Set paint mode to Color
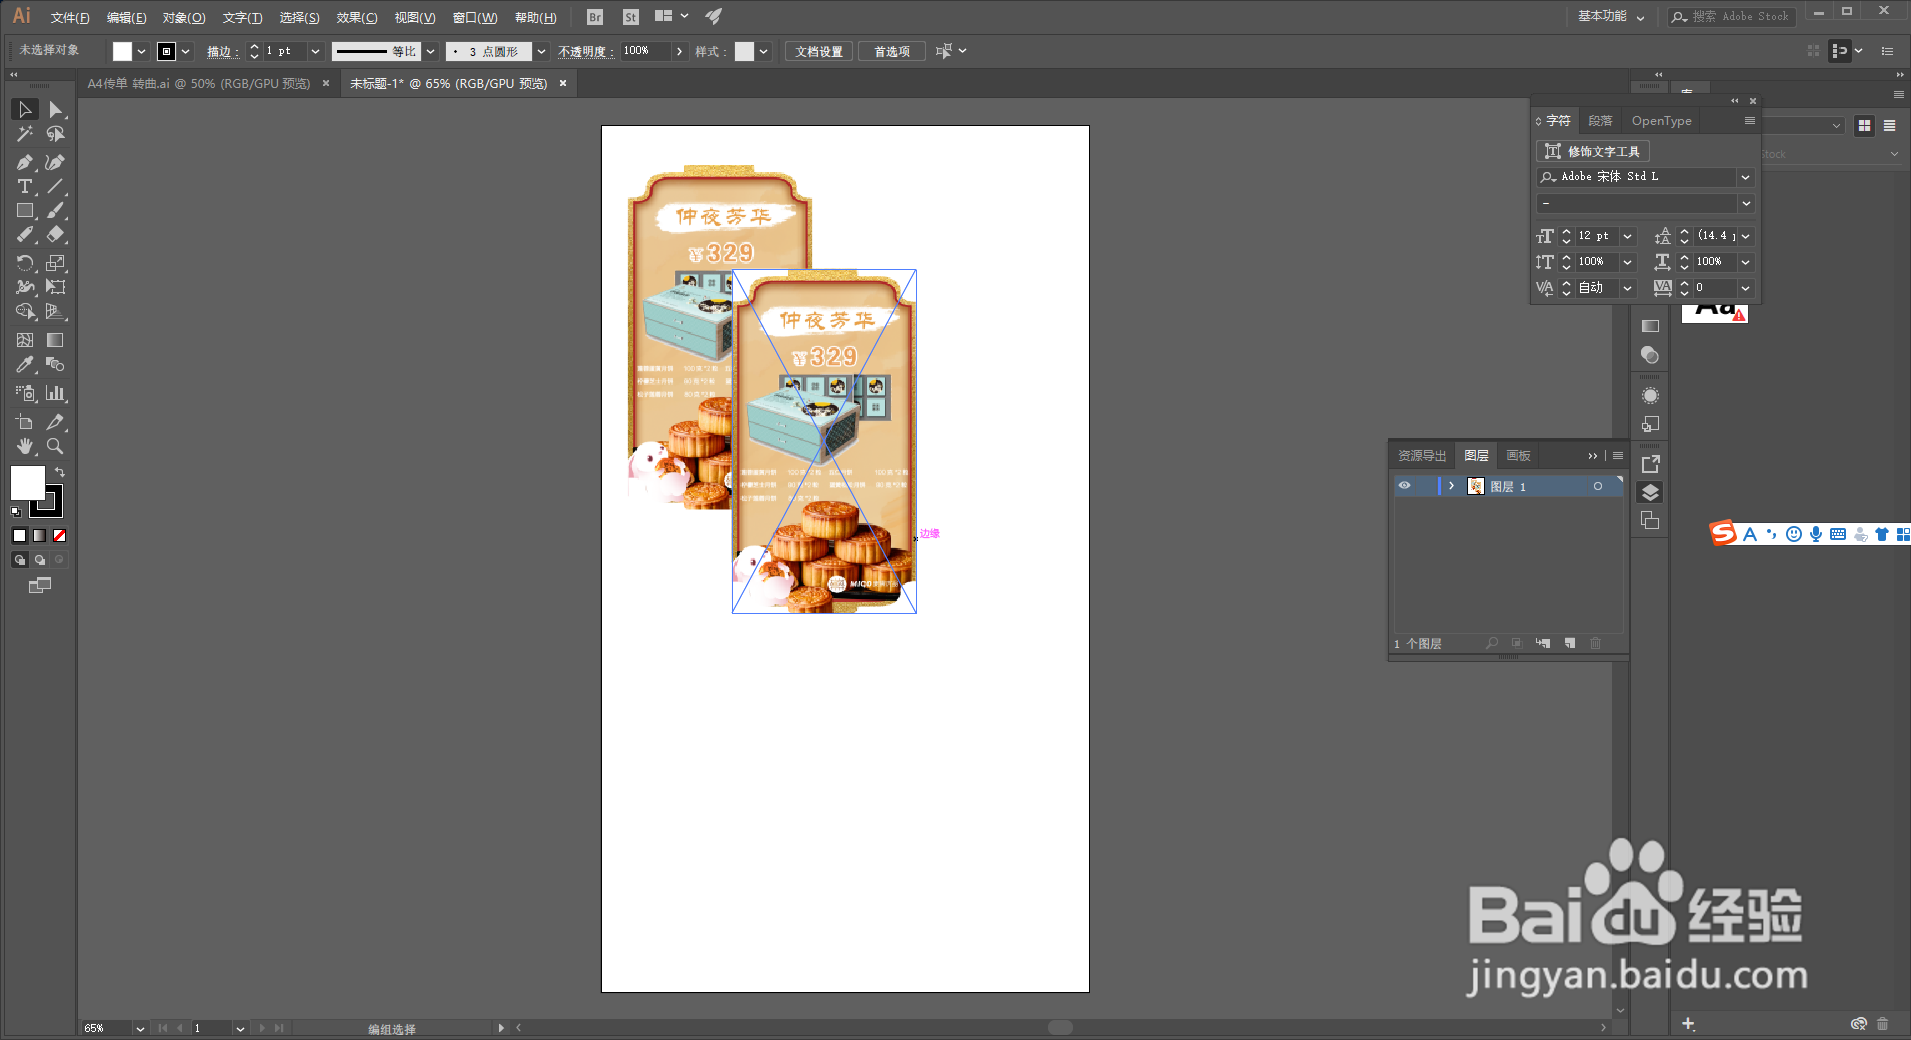1911x1040 pixels. click(x=19, y=536)
